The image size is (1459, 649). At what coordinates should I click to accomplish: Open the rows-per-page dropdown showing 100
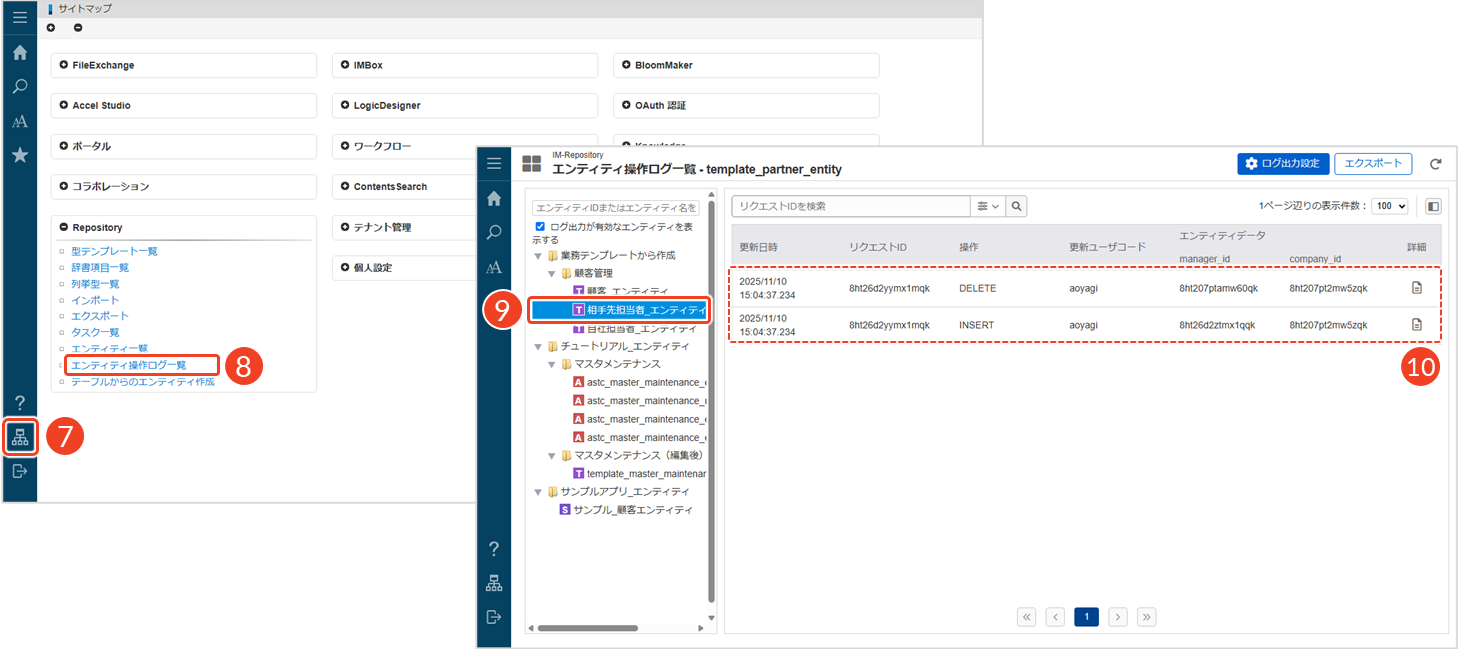coord(1389,206)
